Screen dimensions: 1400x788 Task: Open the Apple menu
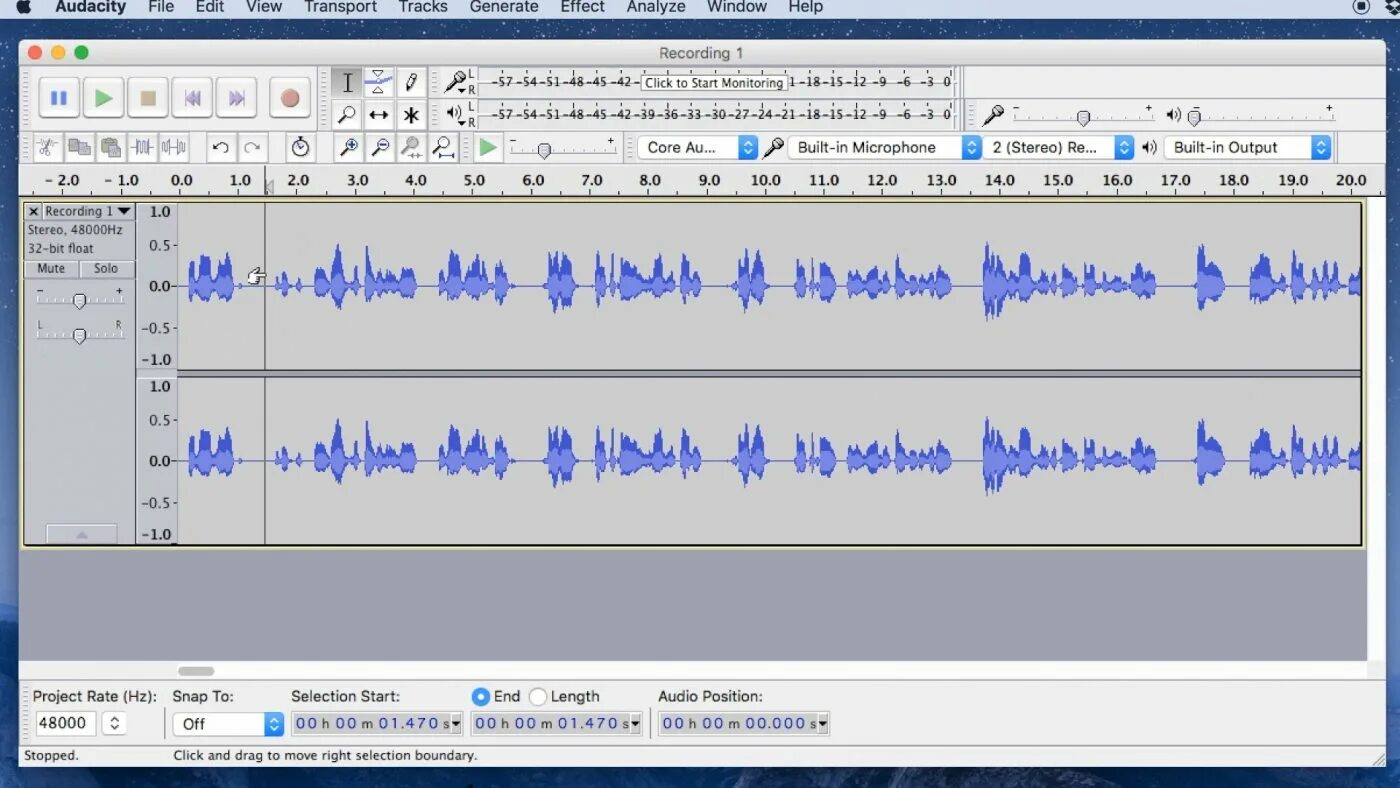23,7
